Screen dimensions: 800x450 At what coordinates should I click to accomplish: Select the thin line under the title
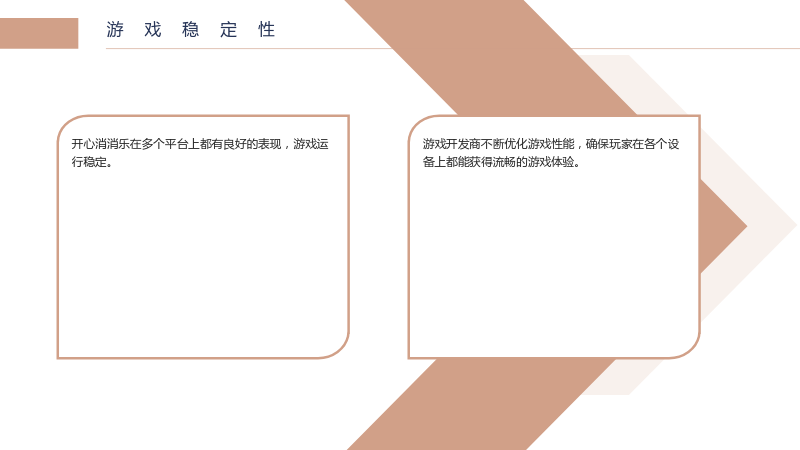453,48
